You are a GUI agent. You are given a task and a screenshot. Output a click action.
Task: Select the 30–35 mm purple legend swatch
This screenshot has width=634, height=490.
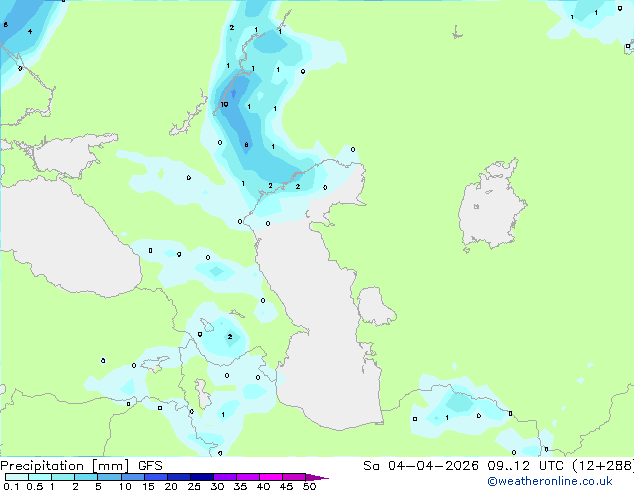pyautogui.click(x=224, y=477)
